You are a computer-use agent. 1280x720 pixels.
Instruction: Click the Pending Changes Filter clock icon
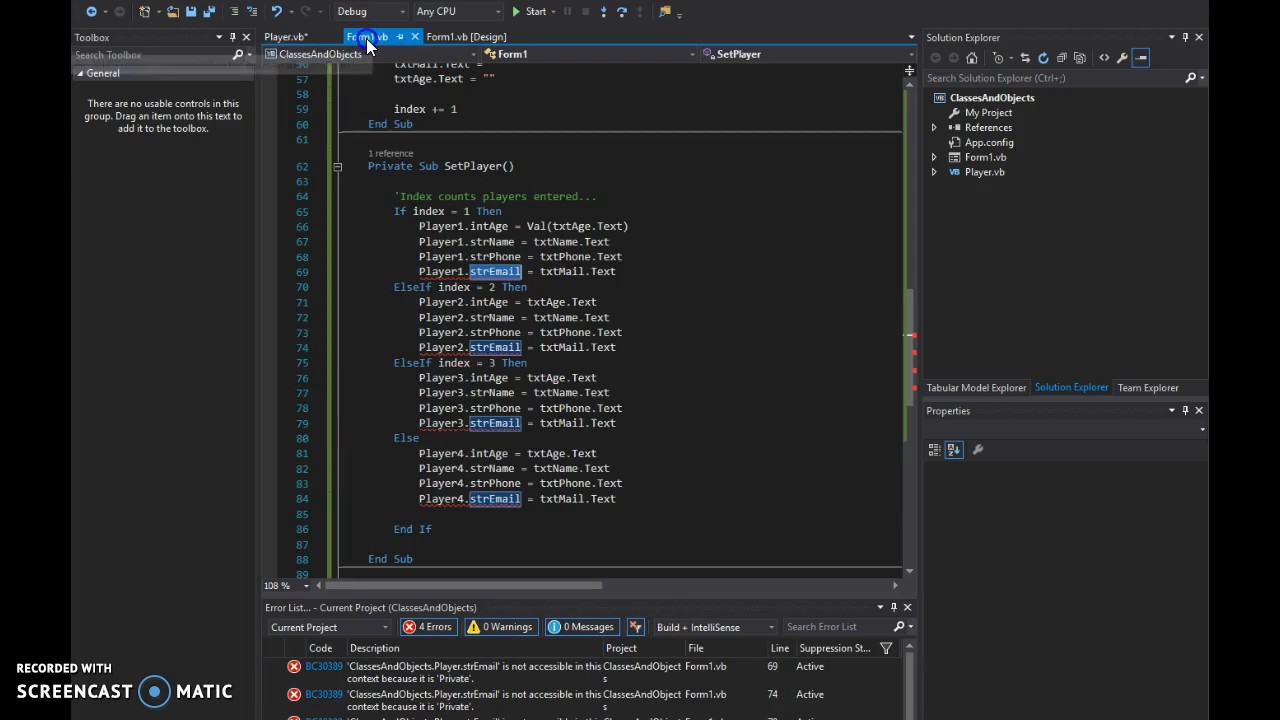click(997, 58)
